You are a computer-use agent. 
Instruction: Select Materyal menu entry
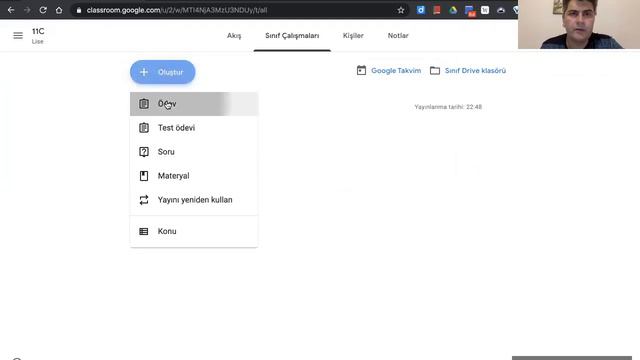[194, 176]
